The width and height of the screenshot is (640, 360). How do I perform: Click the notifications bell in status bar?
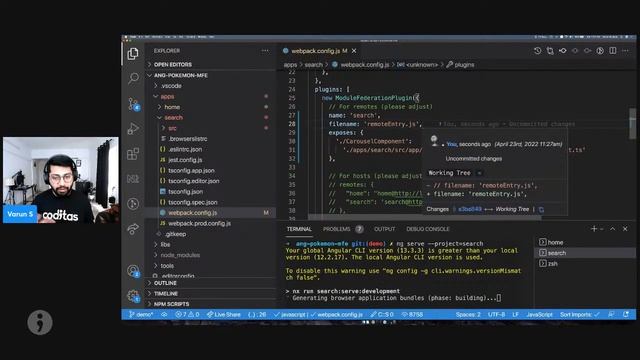tap(626, 314)
